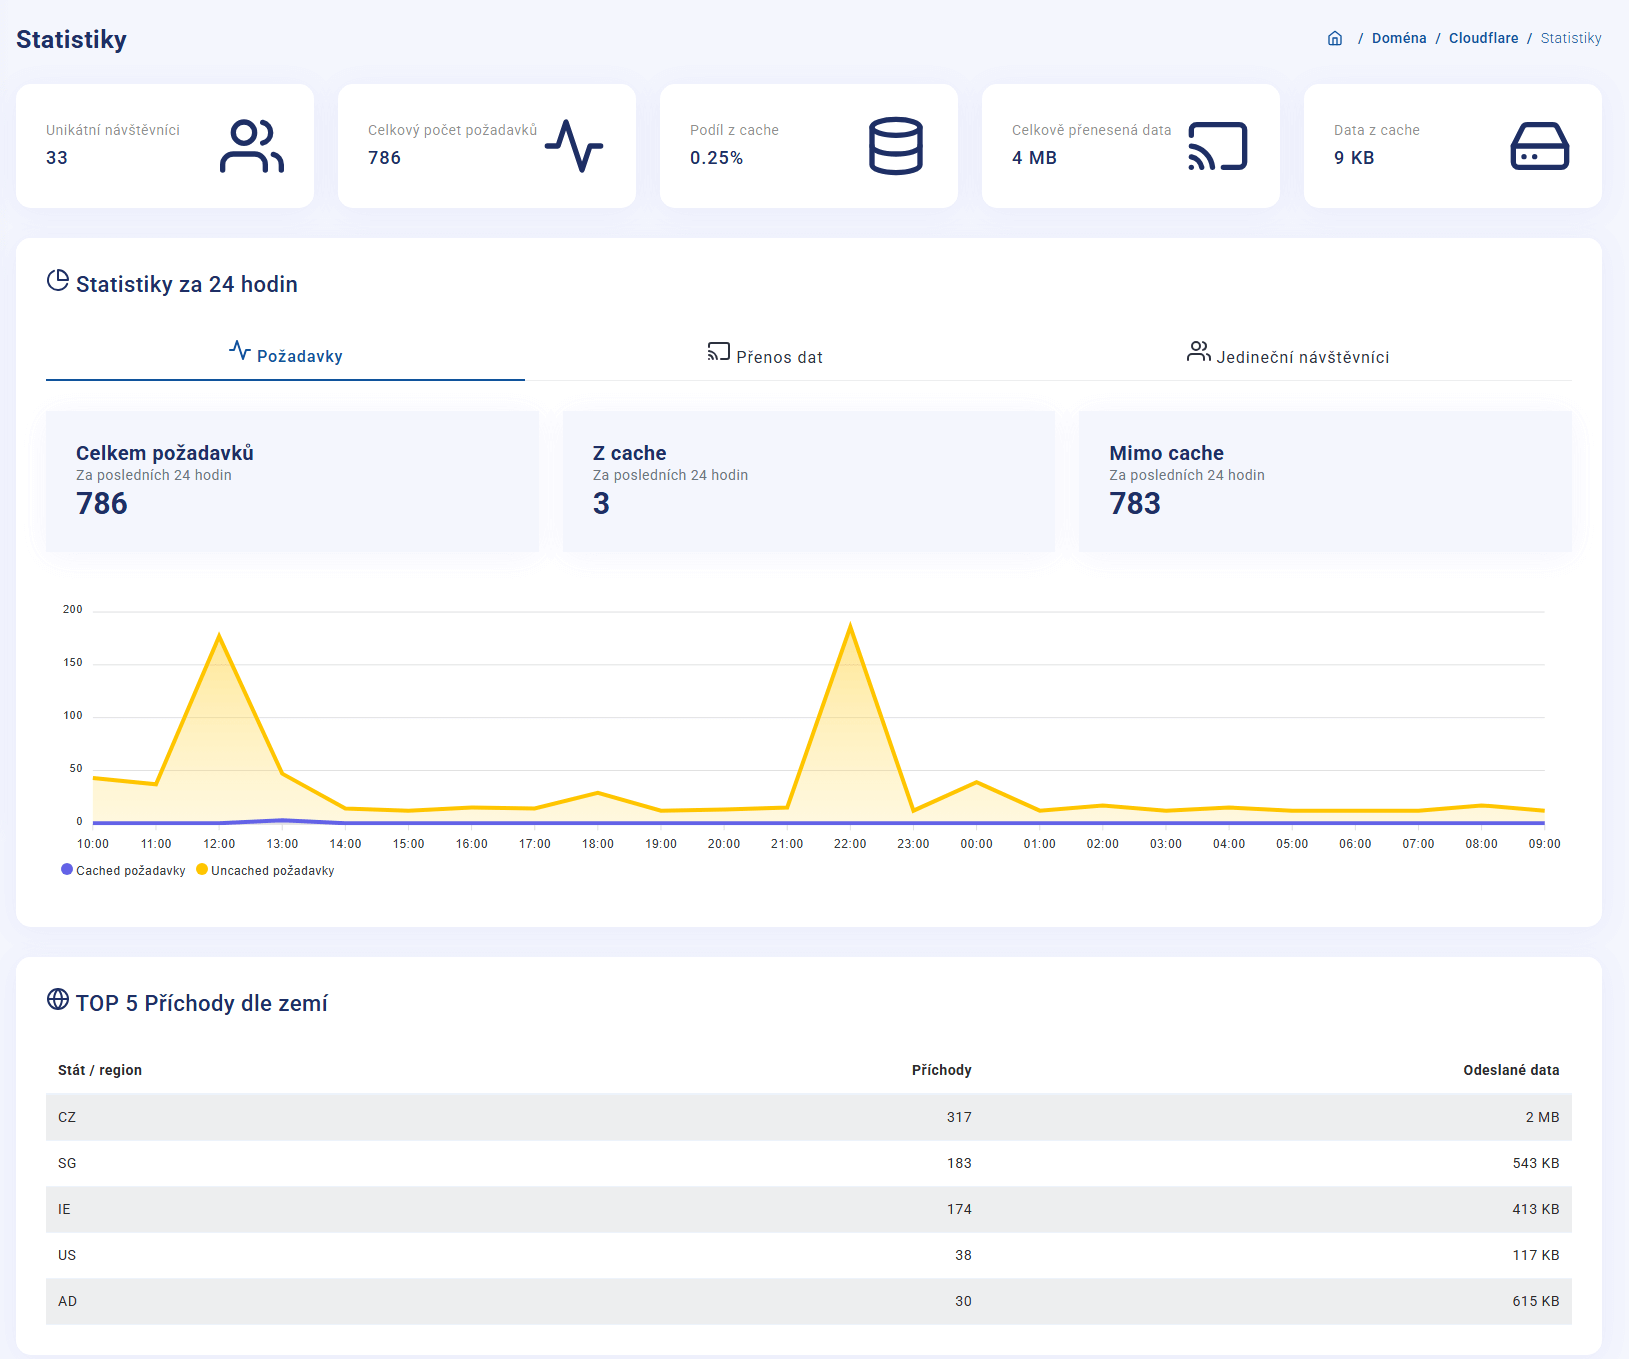Click the unique visitors users icon
Image resolution: width=1629 pixels, height=1359 pixels.
tap(251, 146)
